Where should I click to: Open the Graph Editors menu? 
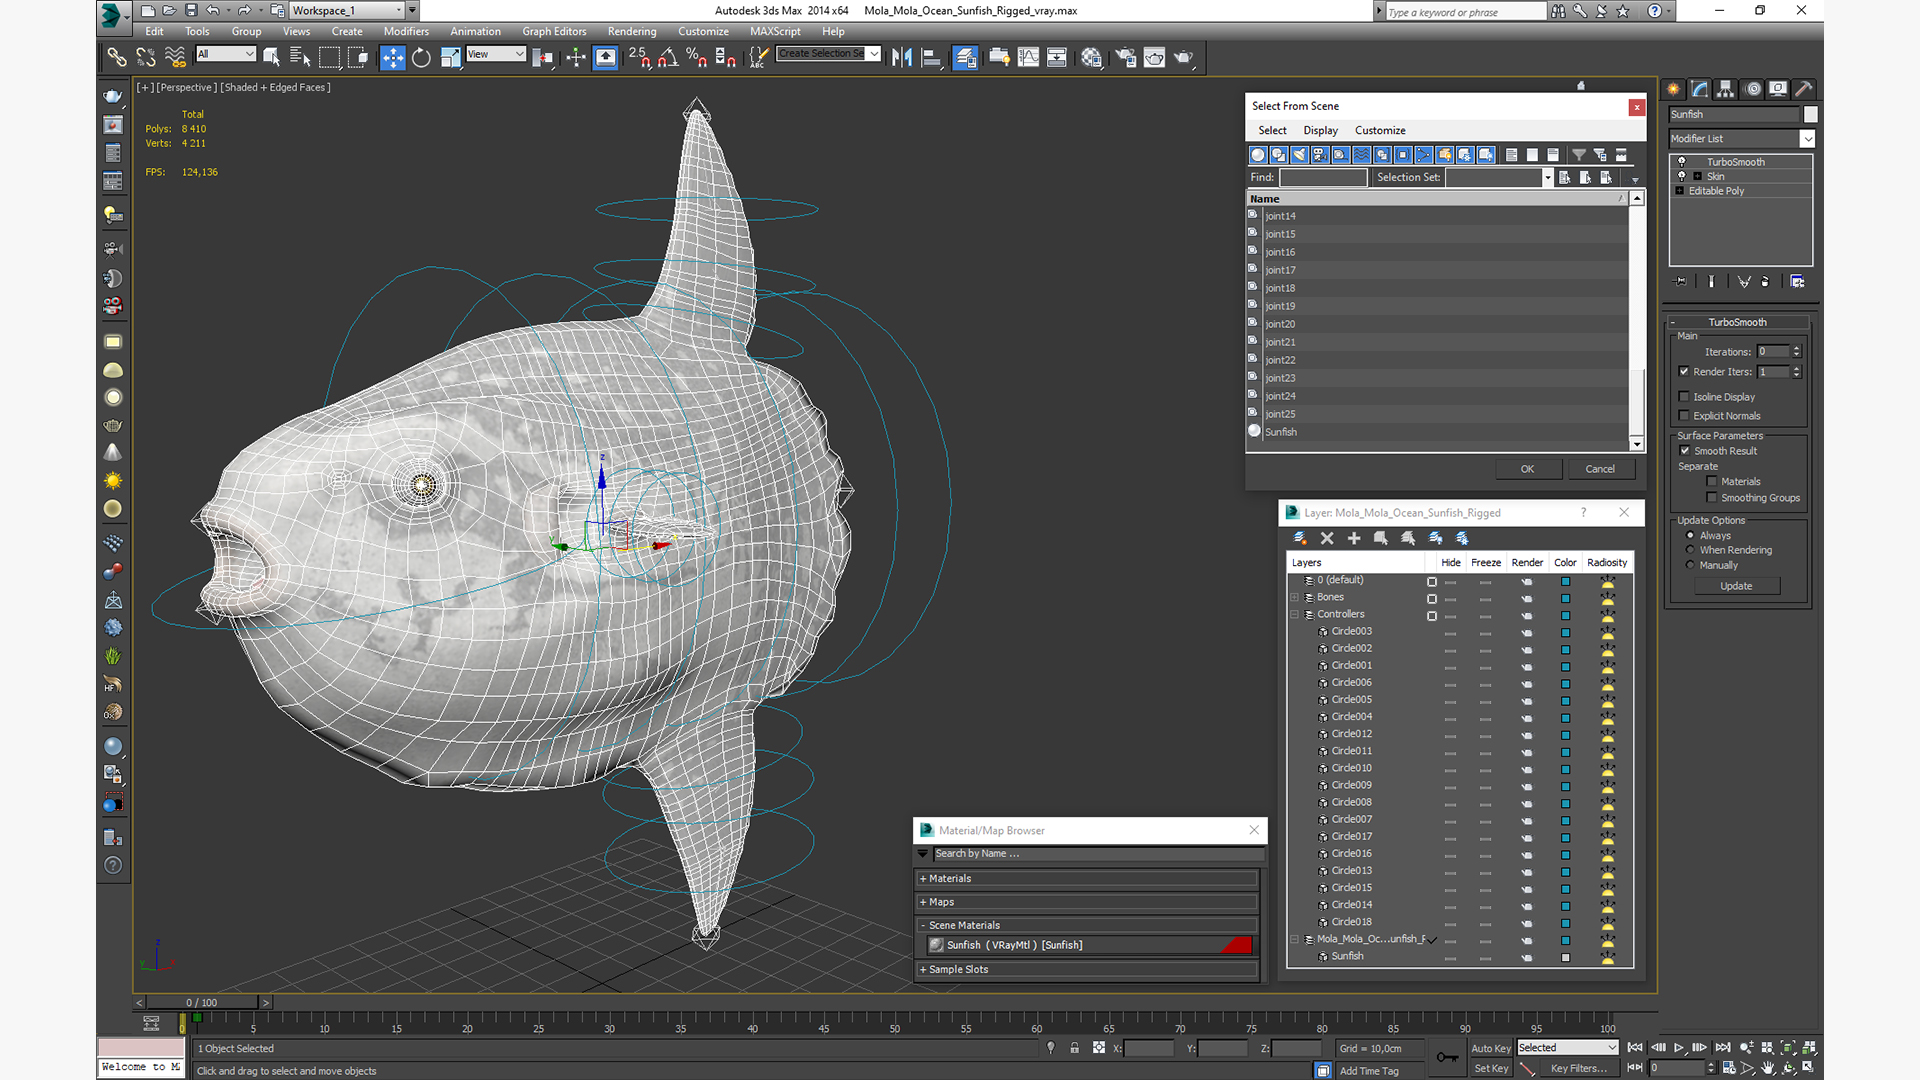[x=554, y=31]
